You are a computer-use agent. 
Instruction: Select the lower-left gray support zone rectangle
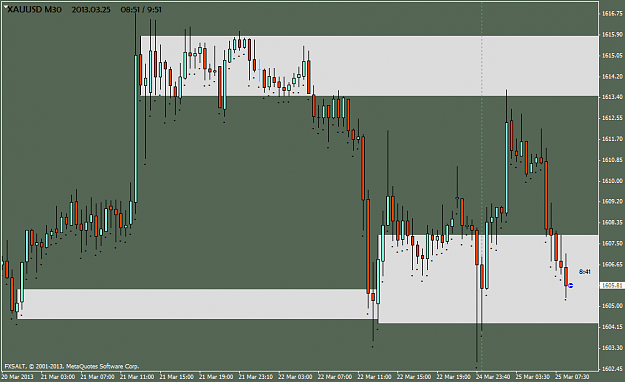point(197,304)
